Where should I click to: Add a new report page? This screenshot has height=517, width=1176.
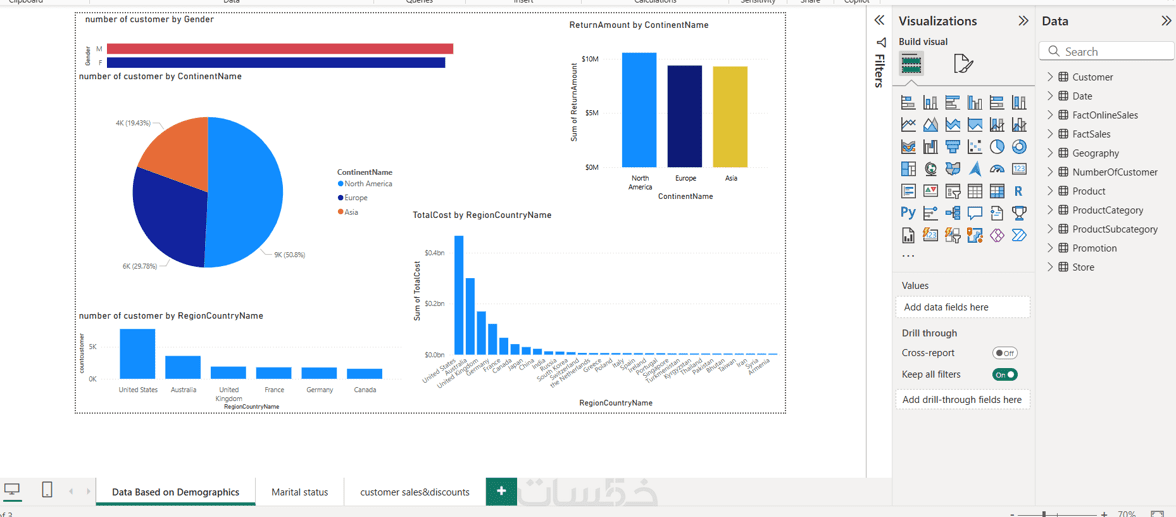(x=502, y=491)
